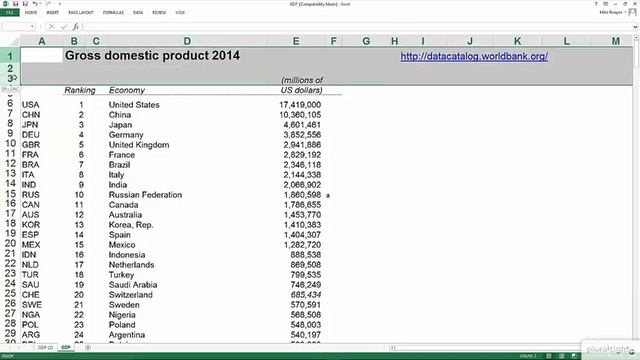Viewport: 640px width, 360px height.
Task: Expand the formula bar with the chevron
Action: coord(636,27)
